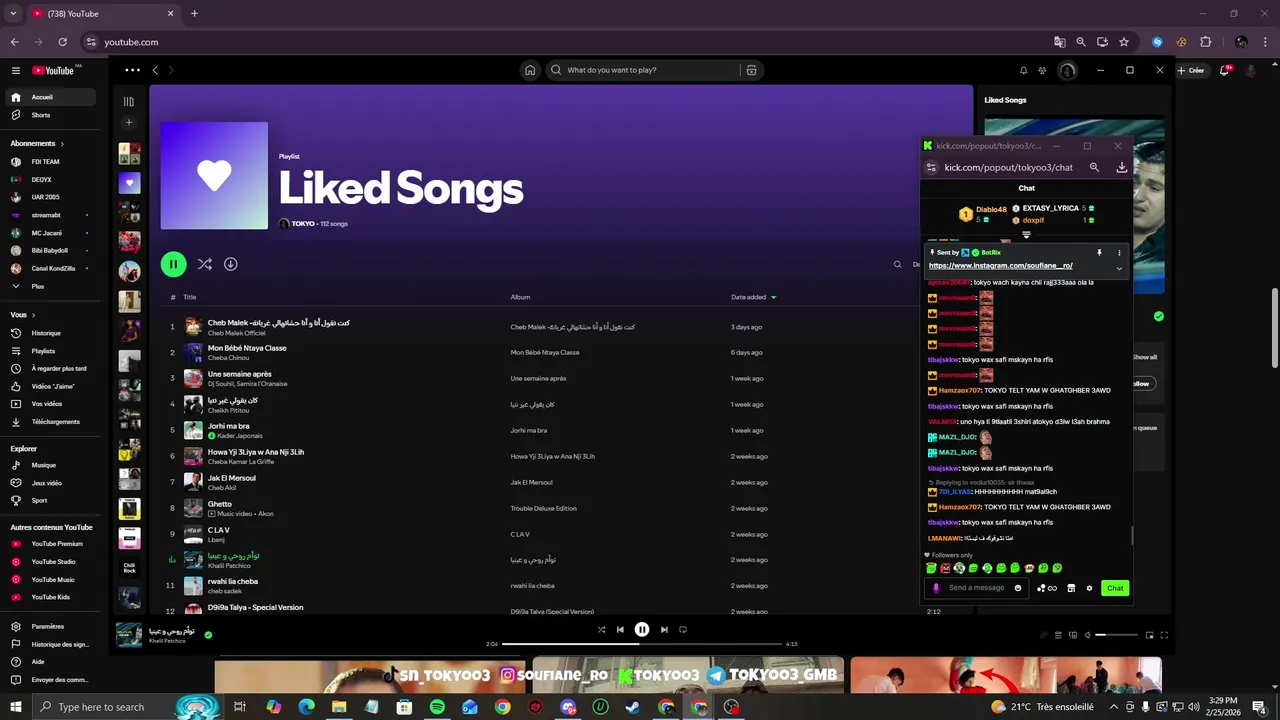Expand Abonnements section chevron
Viewport: 1280px width, 720px height.
click(62, 144)
